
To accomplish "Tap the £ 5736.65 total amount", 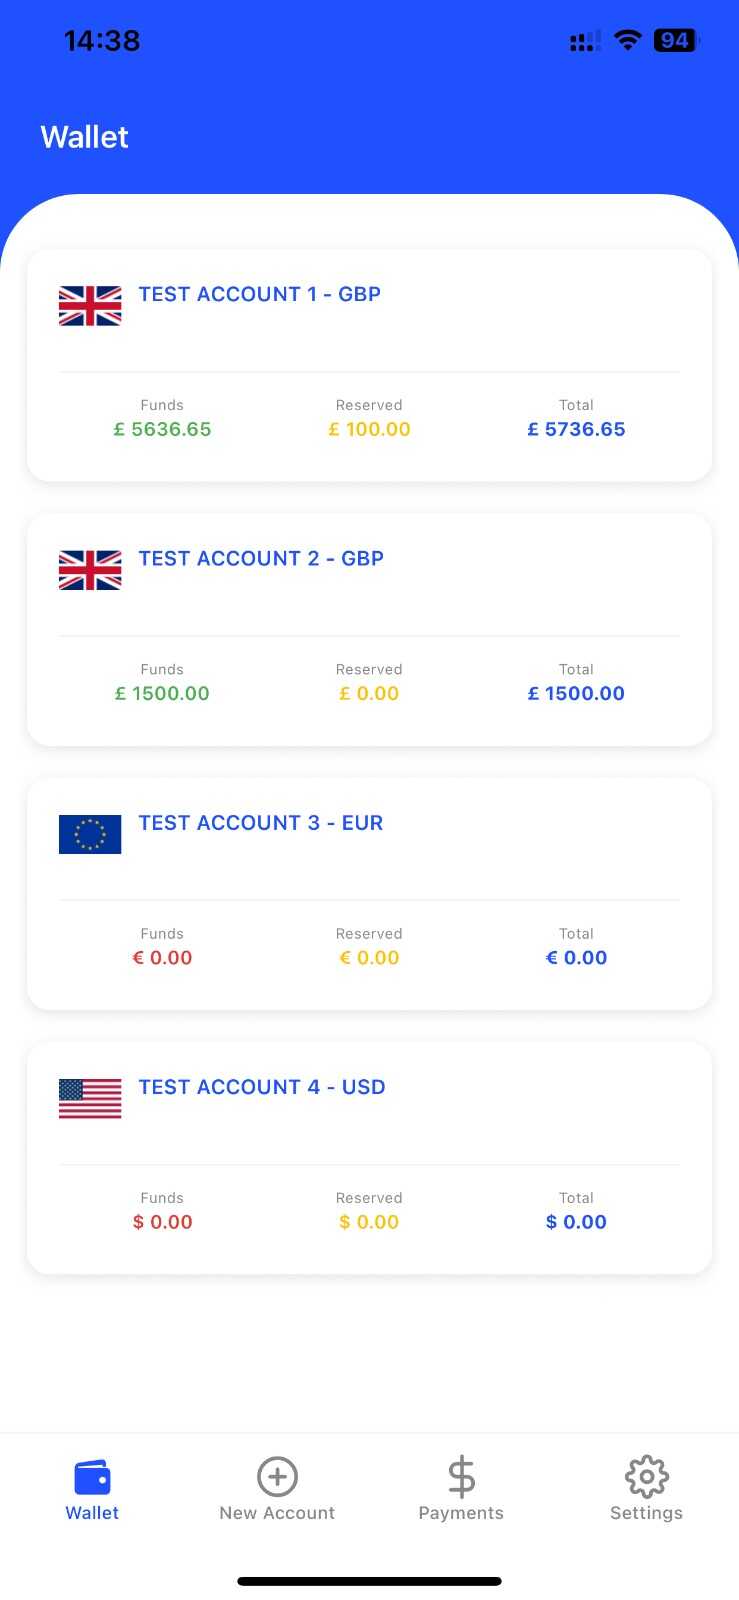I will (x=576, y=429).
